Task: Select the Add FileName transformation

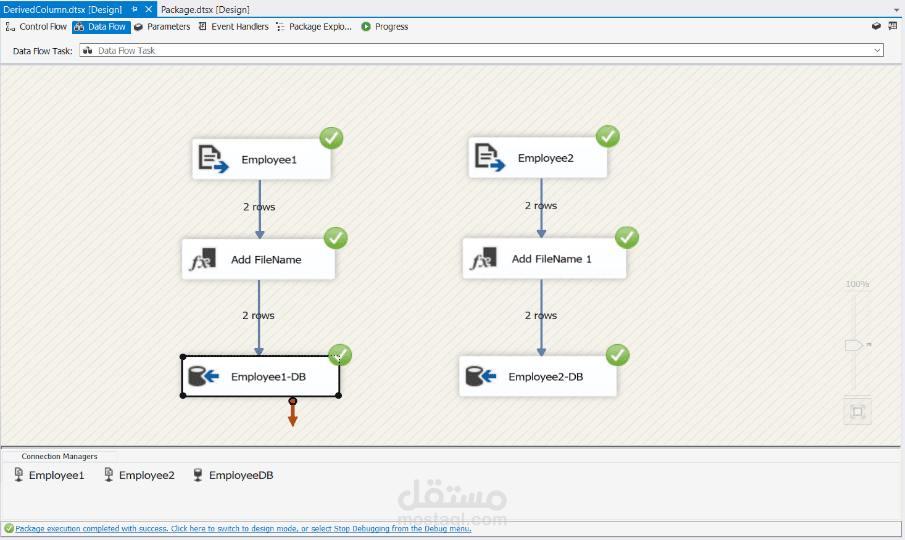Action: pos(259,259)
